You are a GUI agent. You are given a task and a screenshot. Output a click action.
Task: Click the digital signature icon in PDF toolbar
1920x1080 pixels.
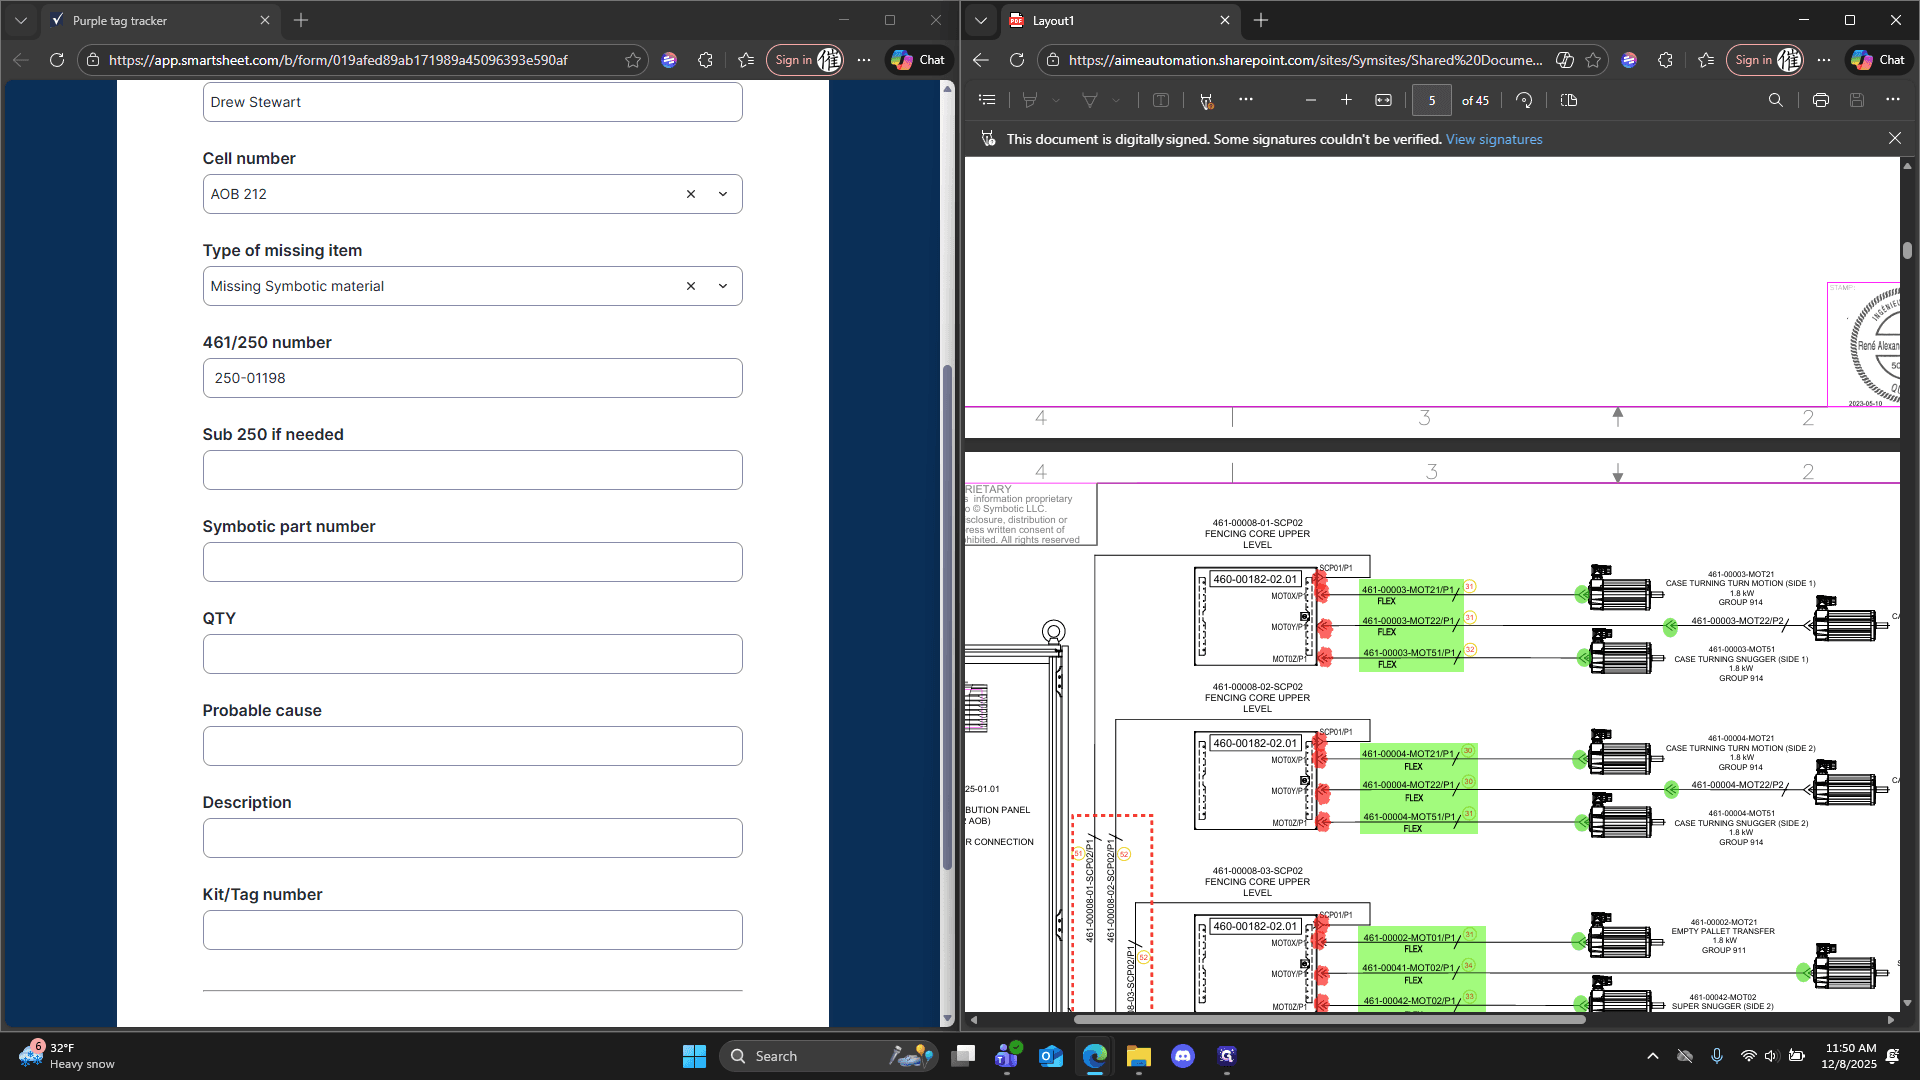1206,100
